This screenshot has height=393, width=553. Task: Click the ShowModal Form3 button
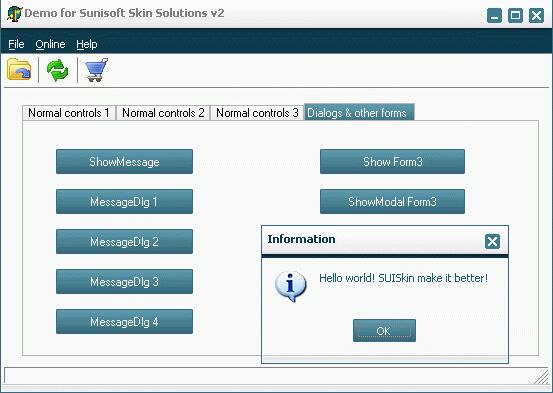tap(392, 201)
